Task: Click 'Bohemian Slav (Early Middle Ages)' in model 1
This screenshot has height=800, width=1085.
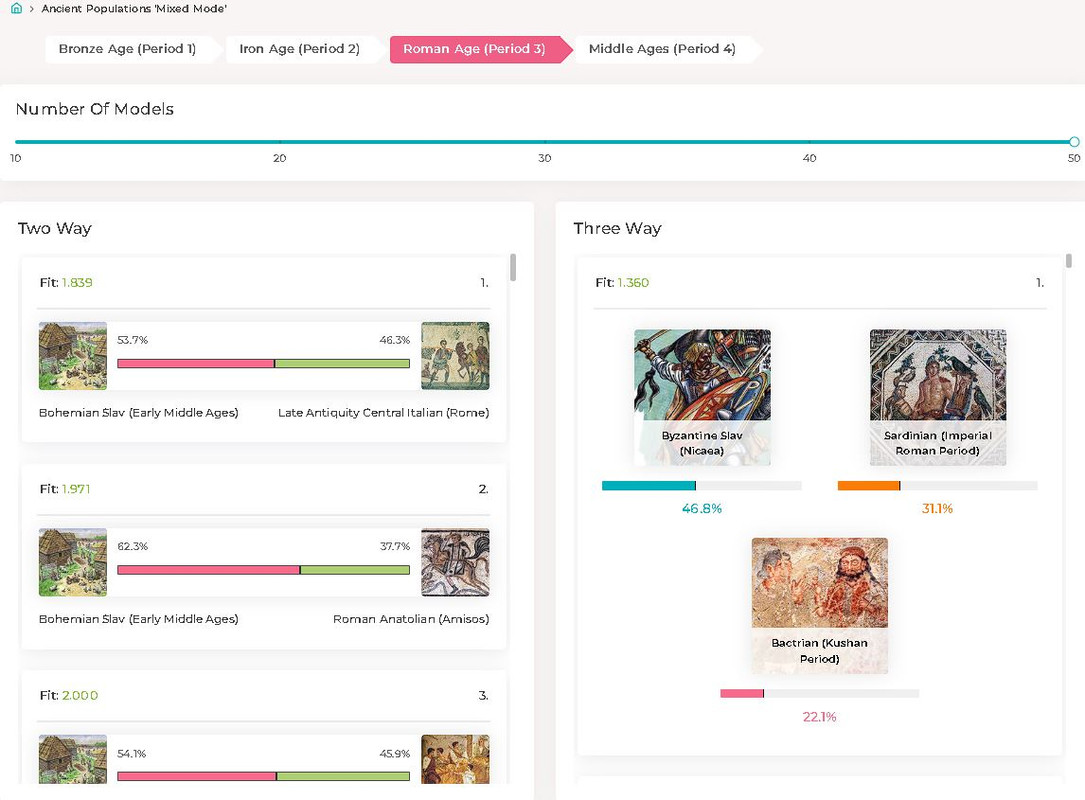Action: pos(138,412)
